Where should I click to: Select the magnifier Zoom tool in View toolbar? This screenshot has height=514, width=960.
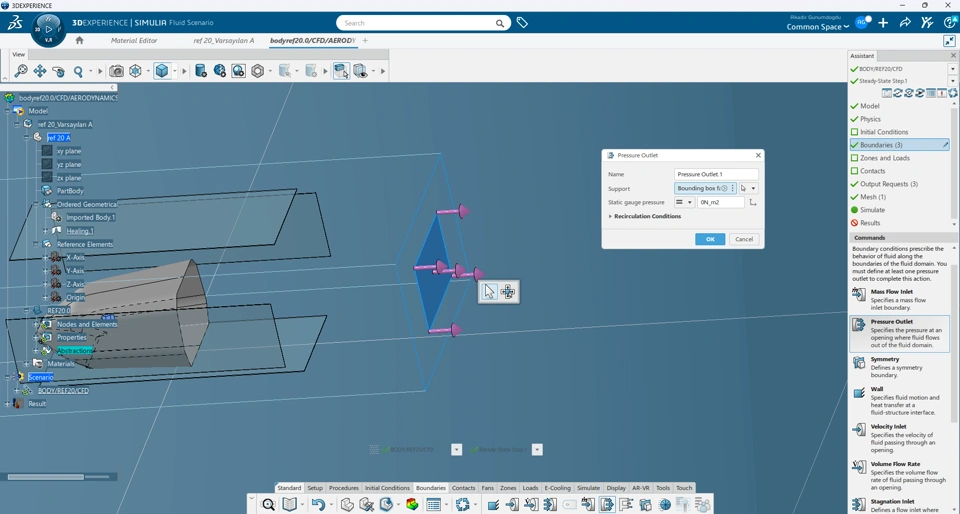pyautogui.click(x=78, y=71)
